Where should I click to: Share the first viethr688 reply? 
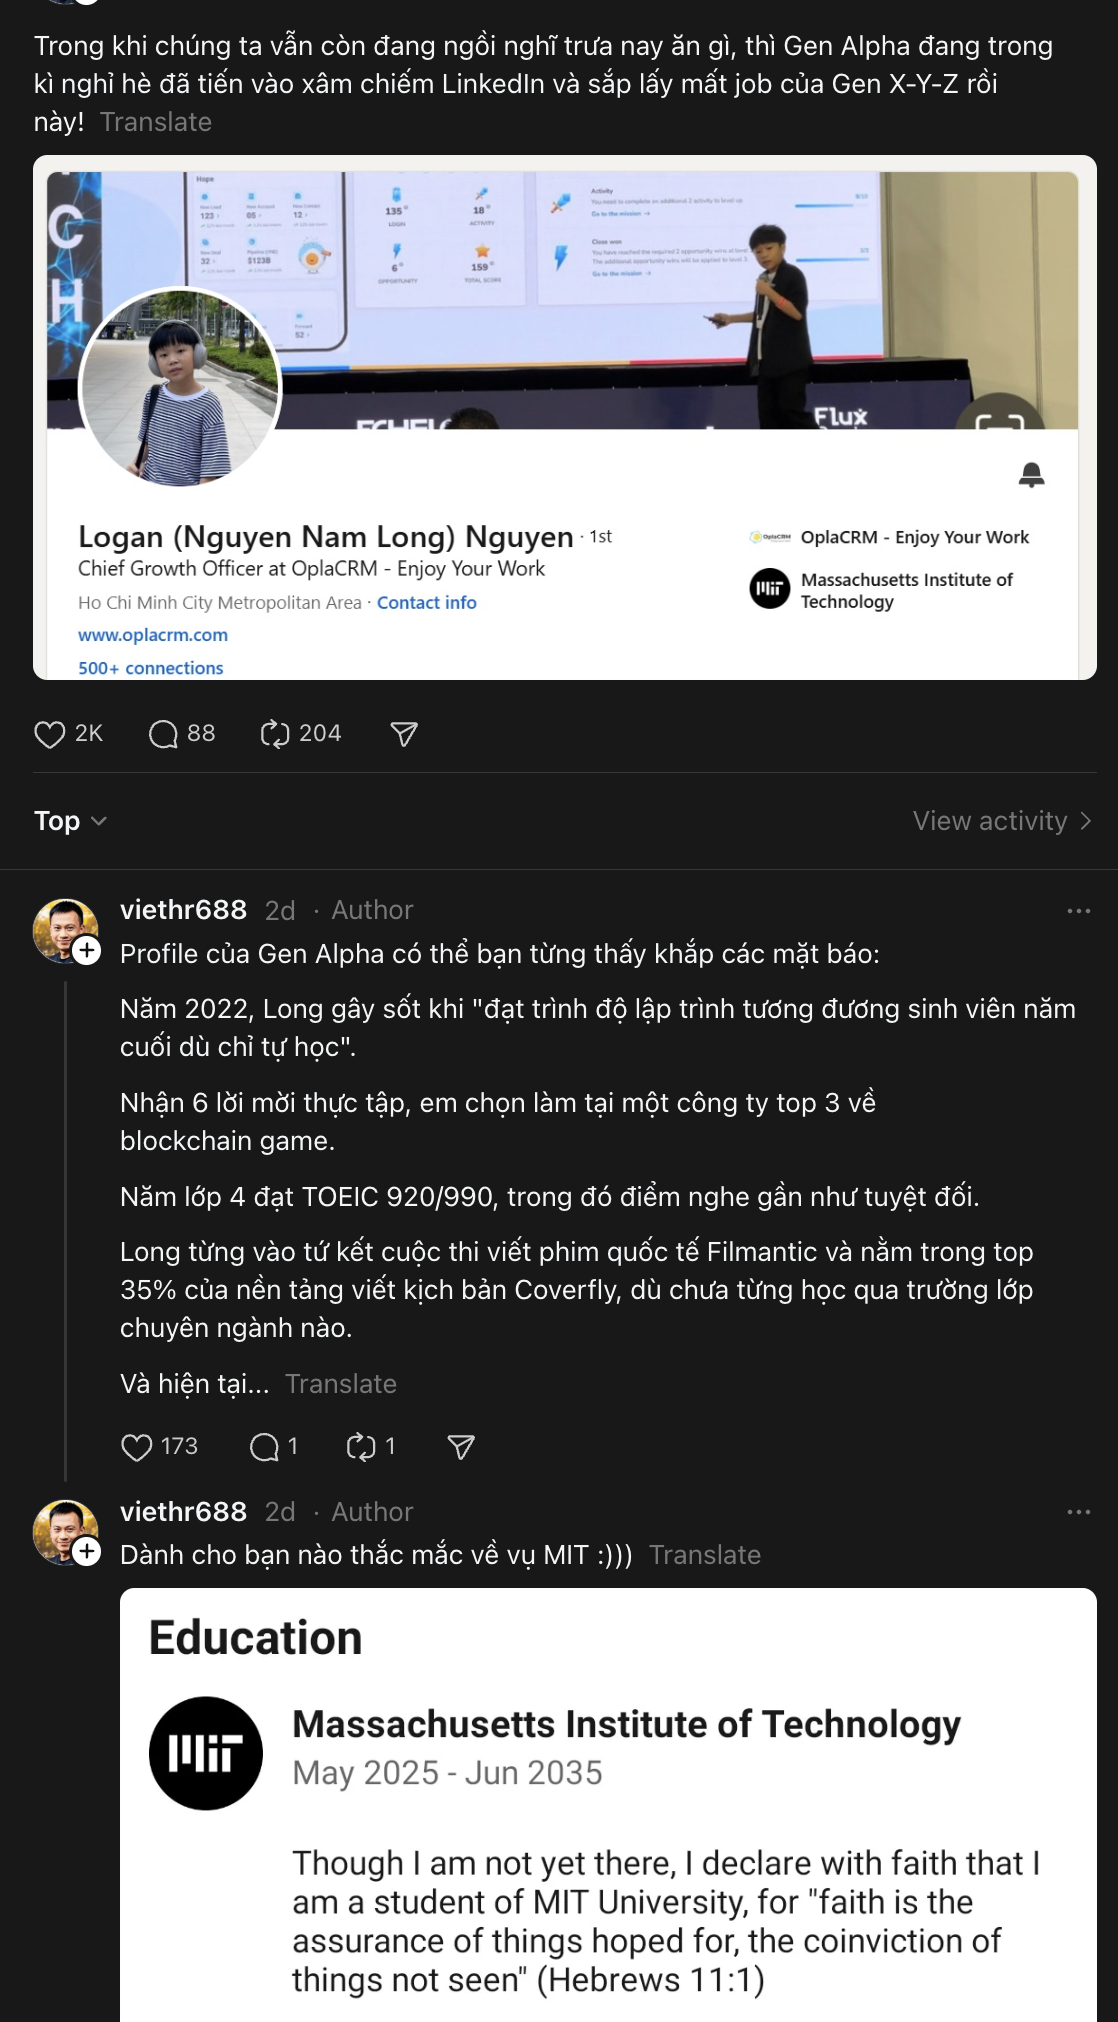point(461,1447)
